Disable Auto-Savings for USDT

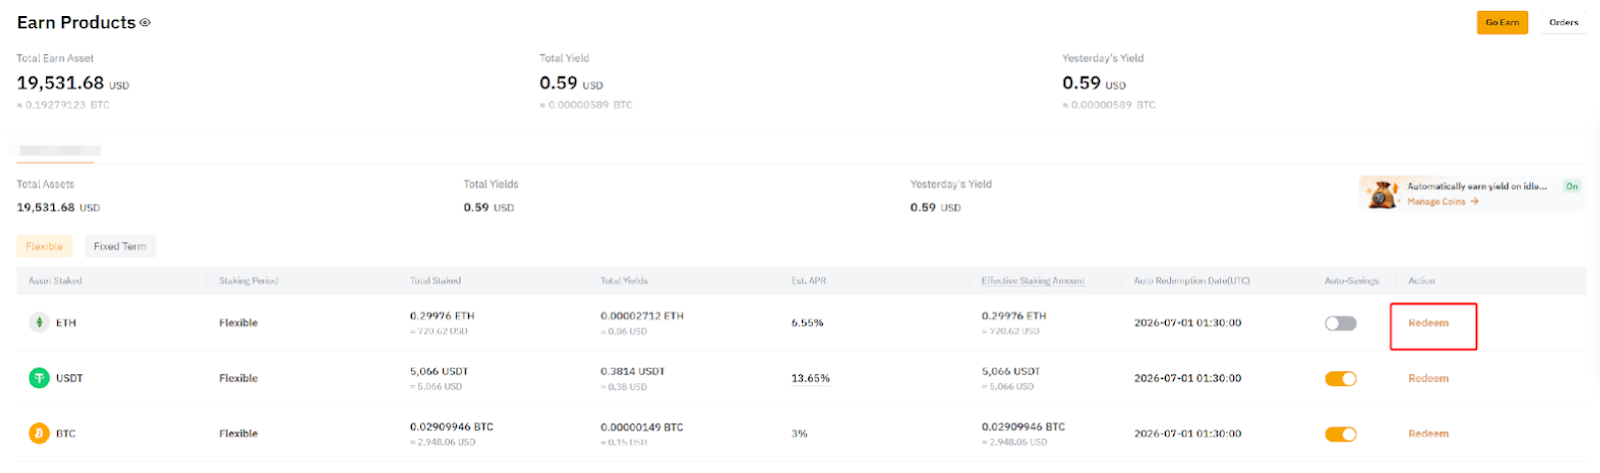click(x=1340, y=378)
